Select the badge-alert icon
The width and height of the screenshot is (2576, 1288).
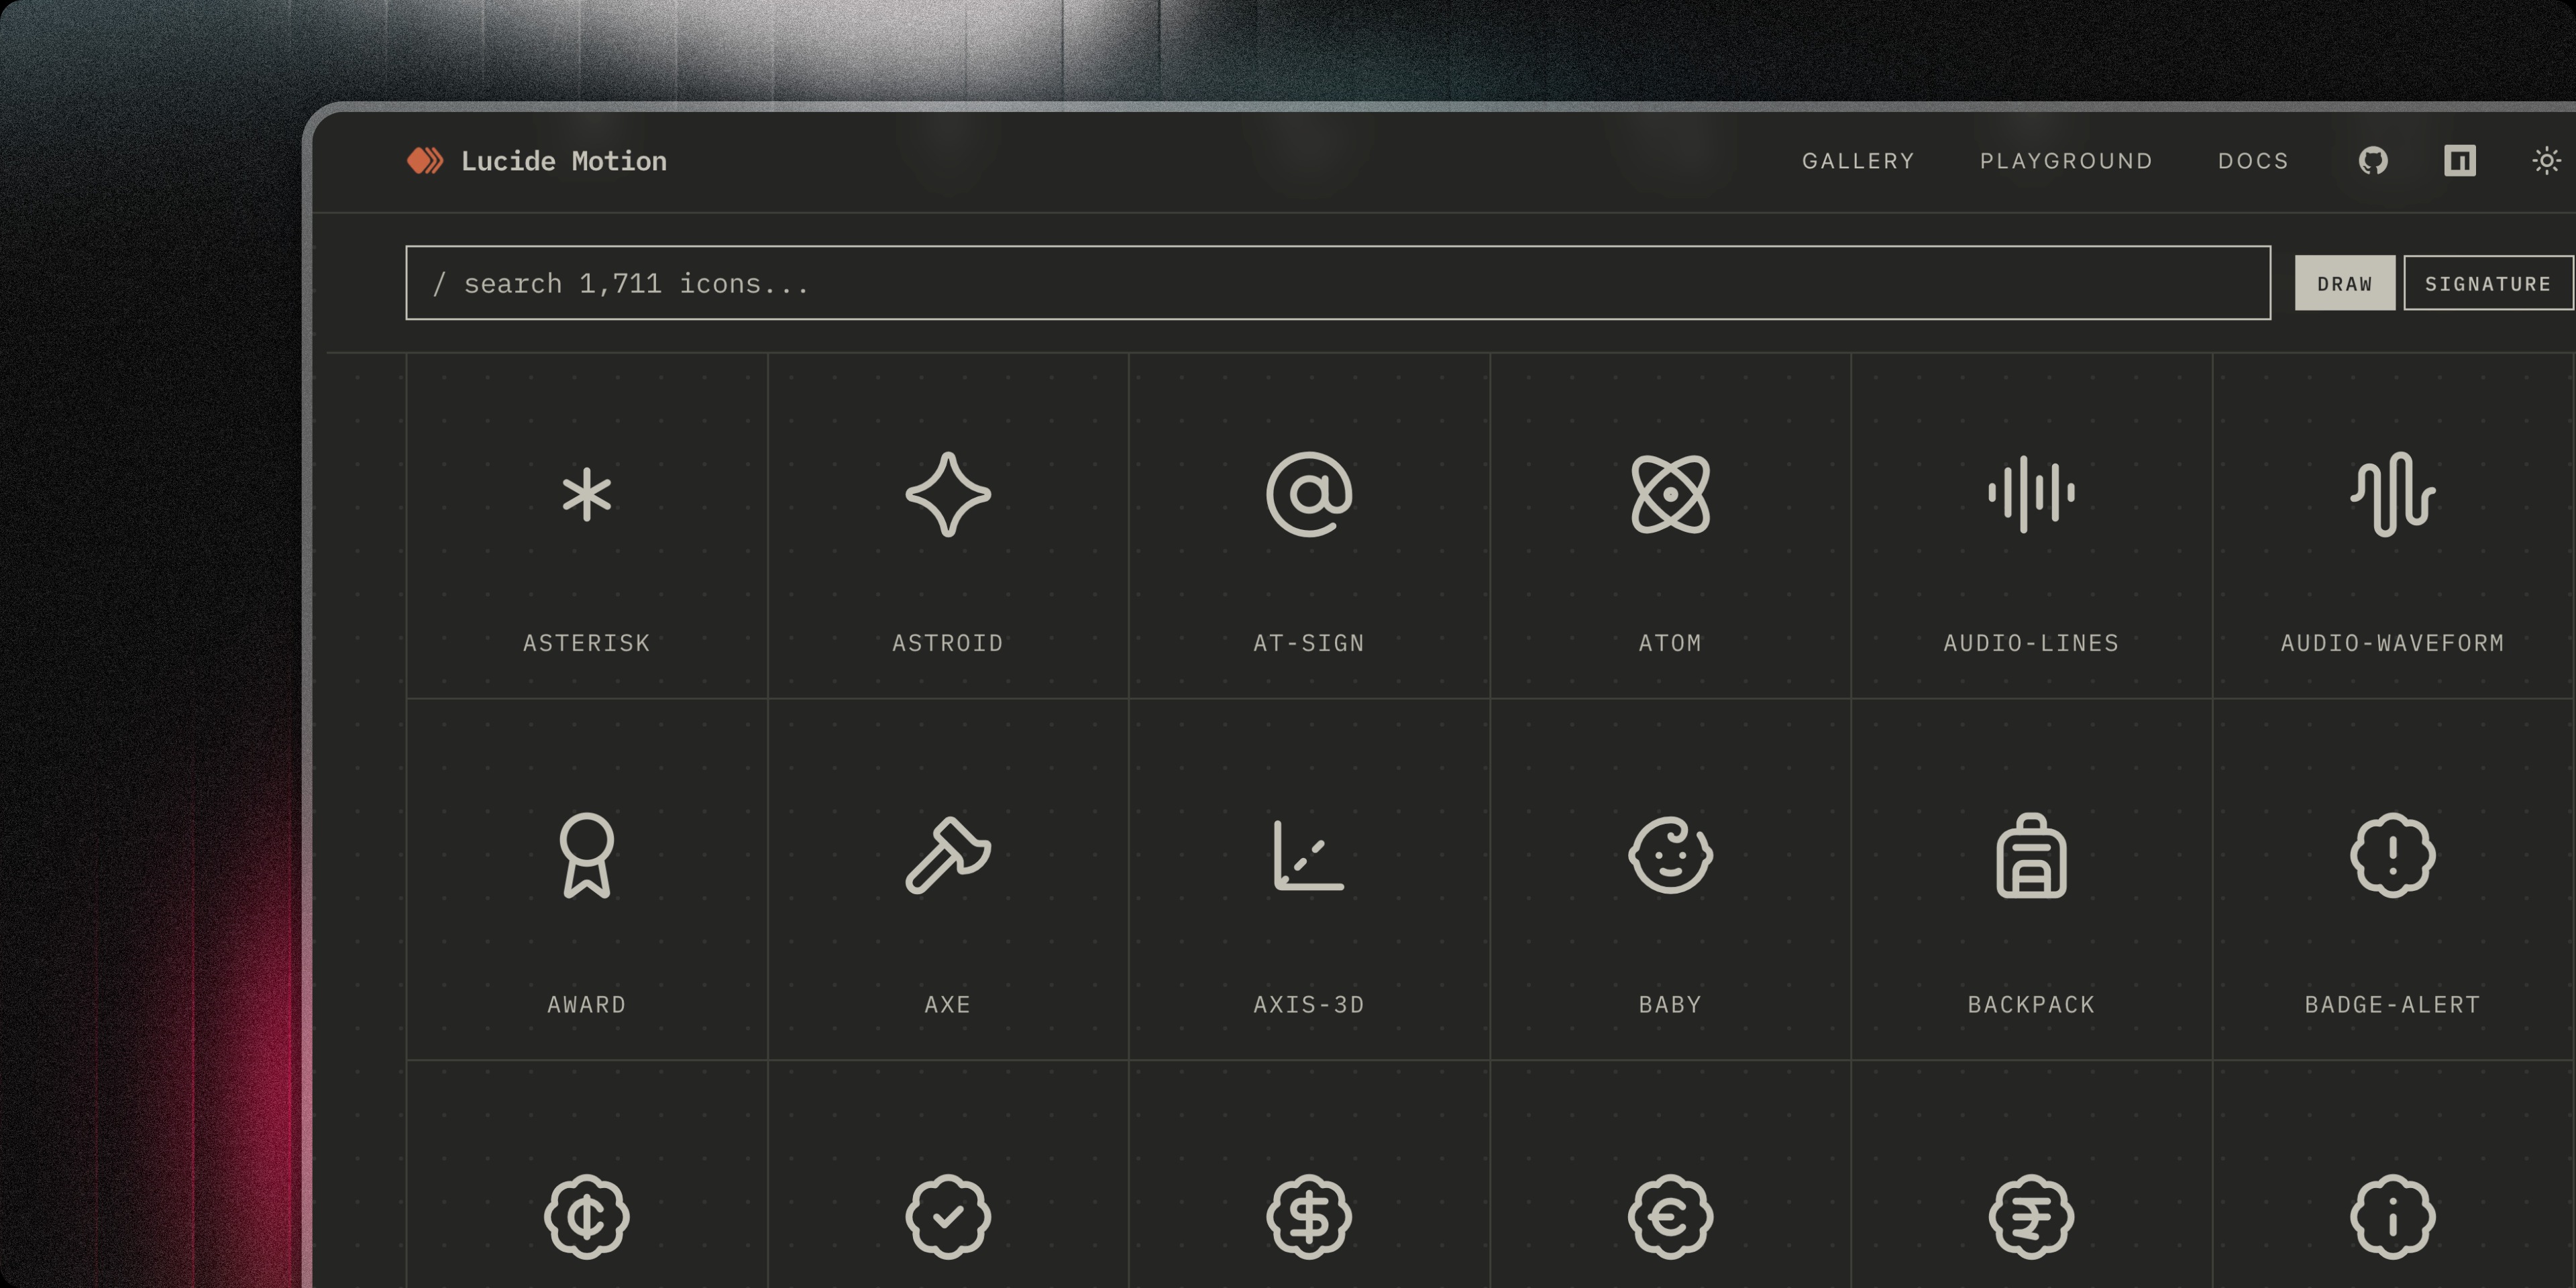click(2392, 856)
